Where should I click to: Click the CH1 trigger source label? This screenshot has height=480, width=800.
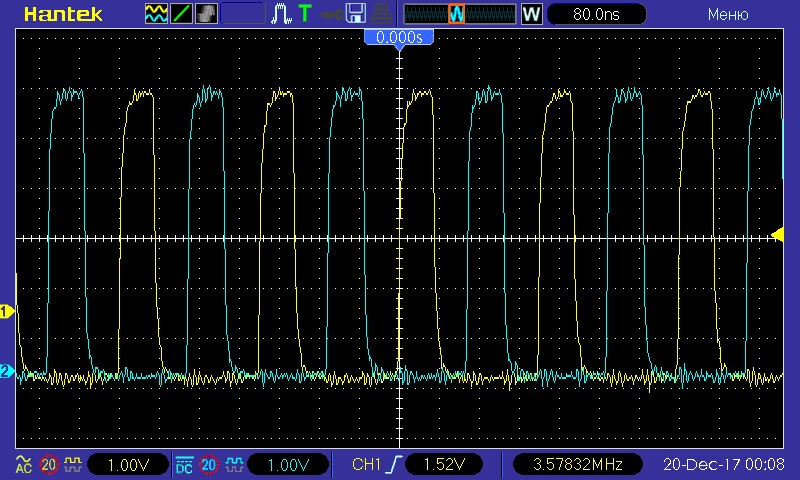click(x=366, y=464)
